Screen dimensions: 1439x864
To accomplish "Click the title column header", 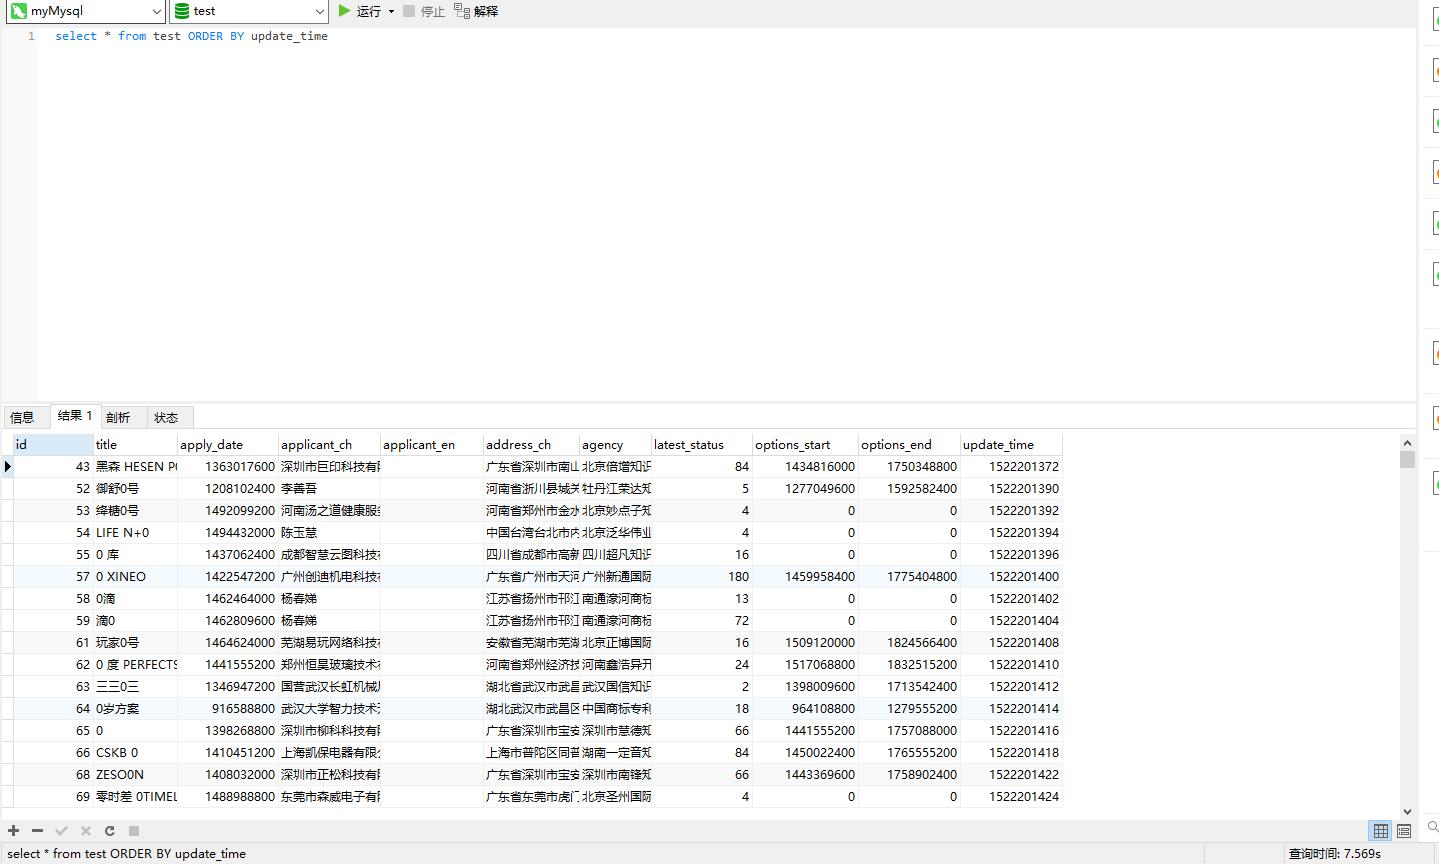I will click(x=135, y=445).
